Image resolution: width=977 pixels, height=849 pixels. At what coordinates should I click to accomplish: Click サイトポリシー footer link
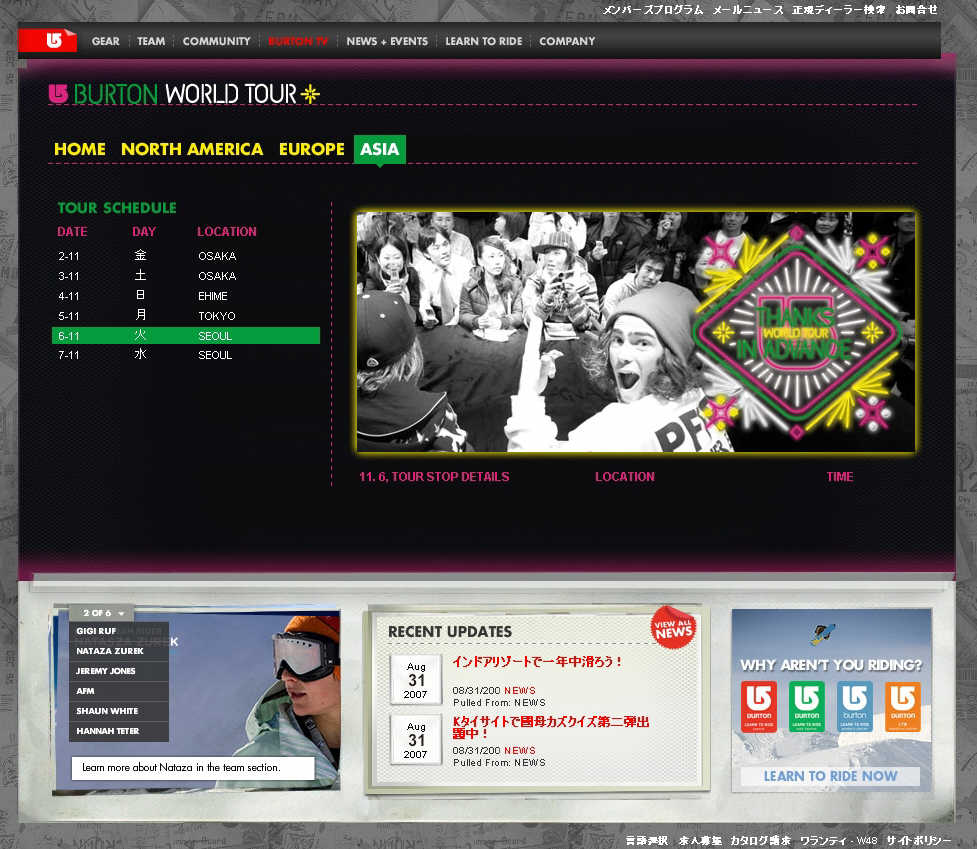pyautogui.click(x=918, y=840)
